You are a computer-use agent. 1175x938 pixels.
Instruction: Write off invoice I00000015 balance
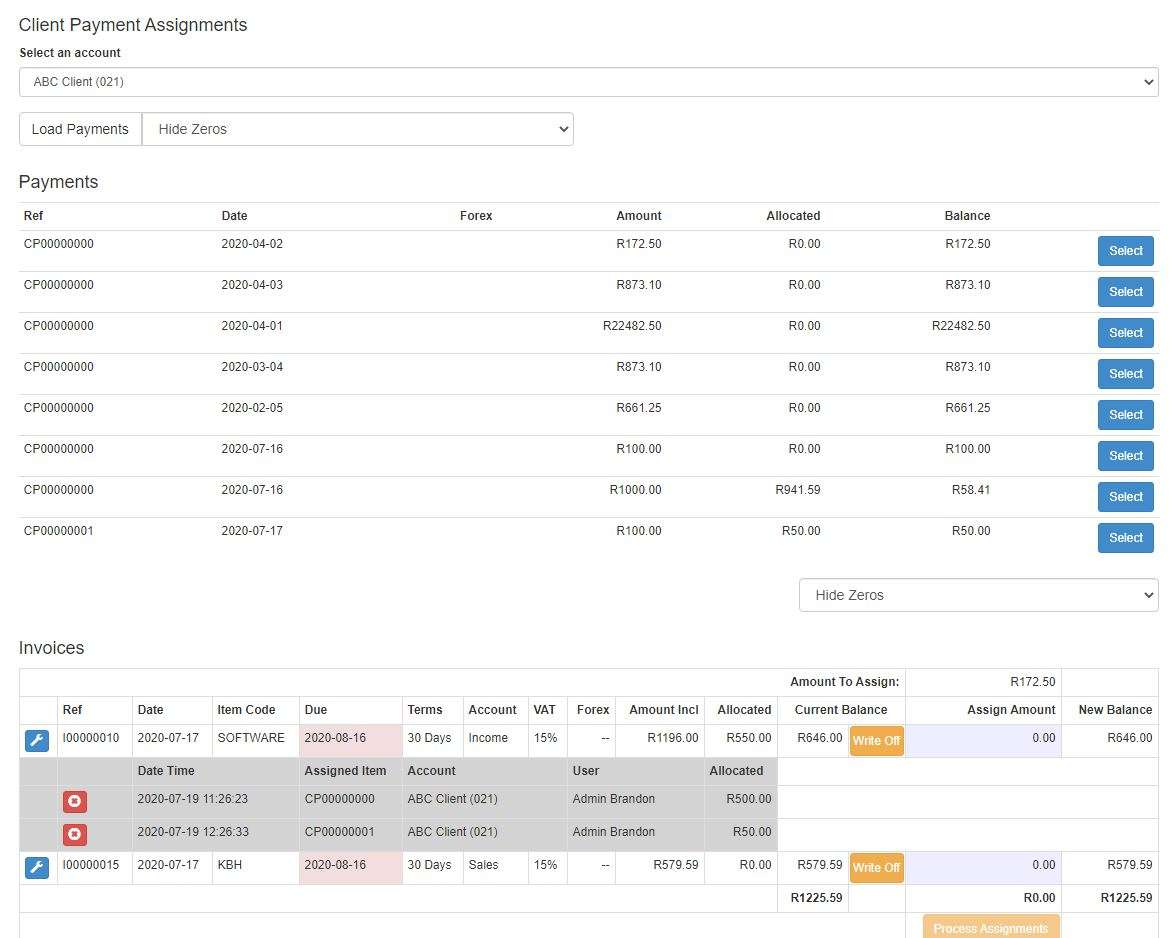coord(876,868)
